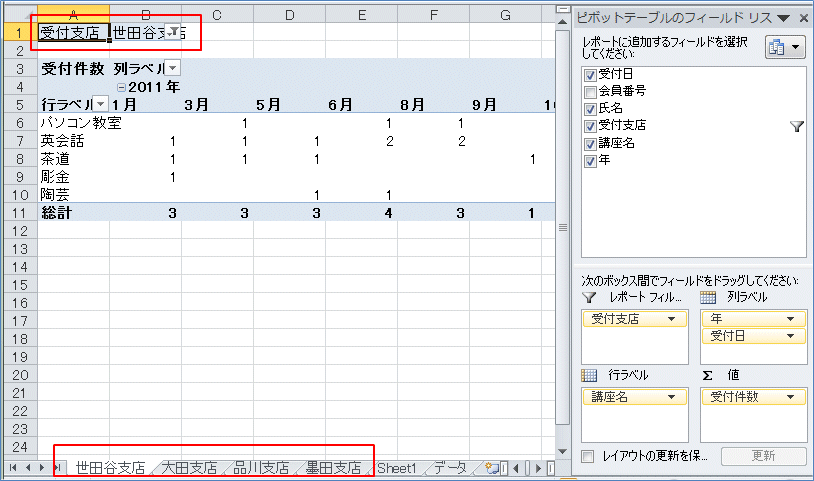The image size is (814, 481).
Task: Switch to the 大田支店 sheet tab
Action: coord(189,468)
